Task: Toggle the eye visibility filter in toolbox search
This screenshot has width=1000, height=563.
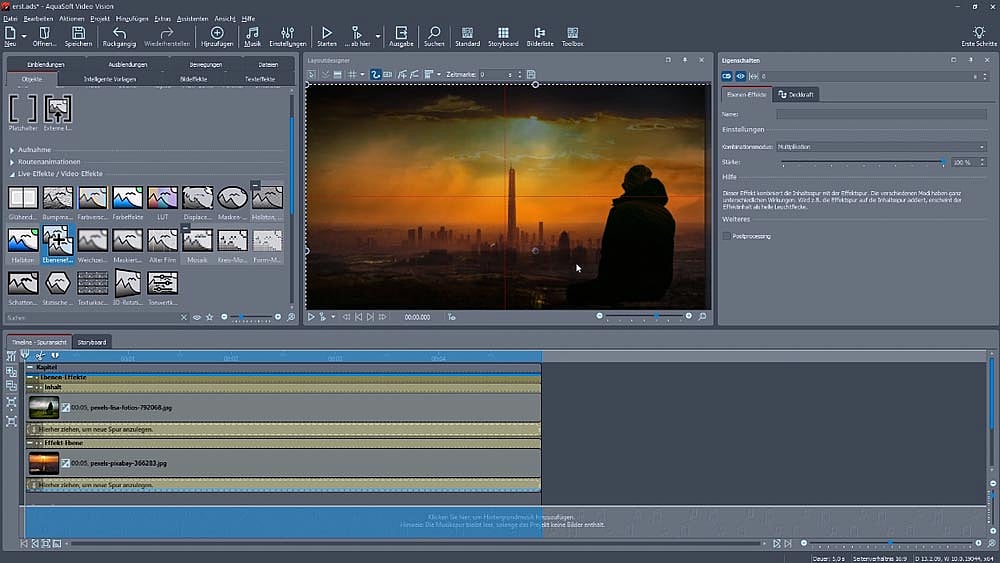Action: click(x=196, y=317)
